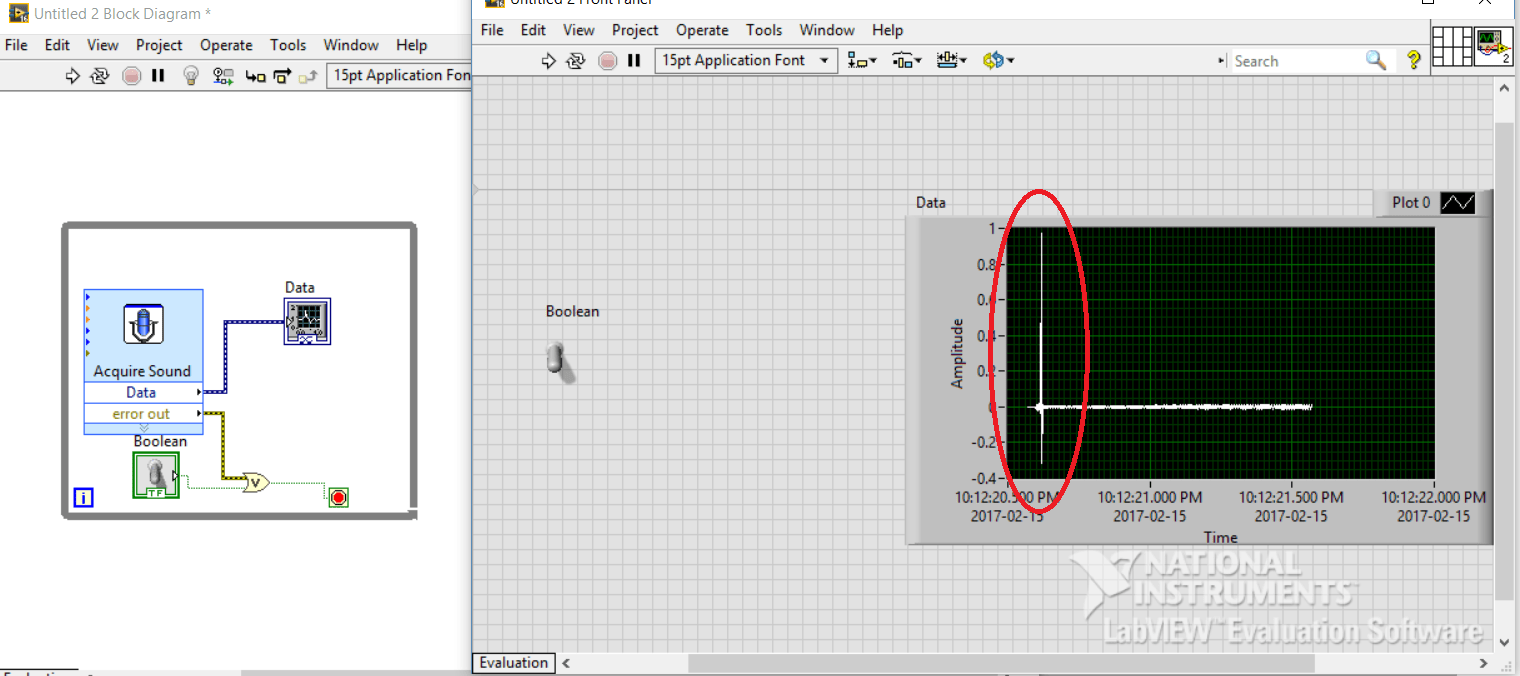Image resolution: width=1520 pixels, height=676 pixels.
Task: Click the Retain Wire Values icon
Action: (222, 75)
